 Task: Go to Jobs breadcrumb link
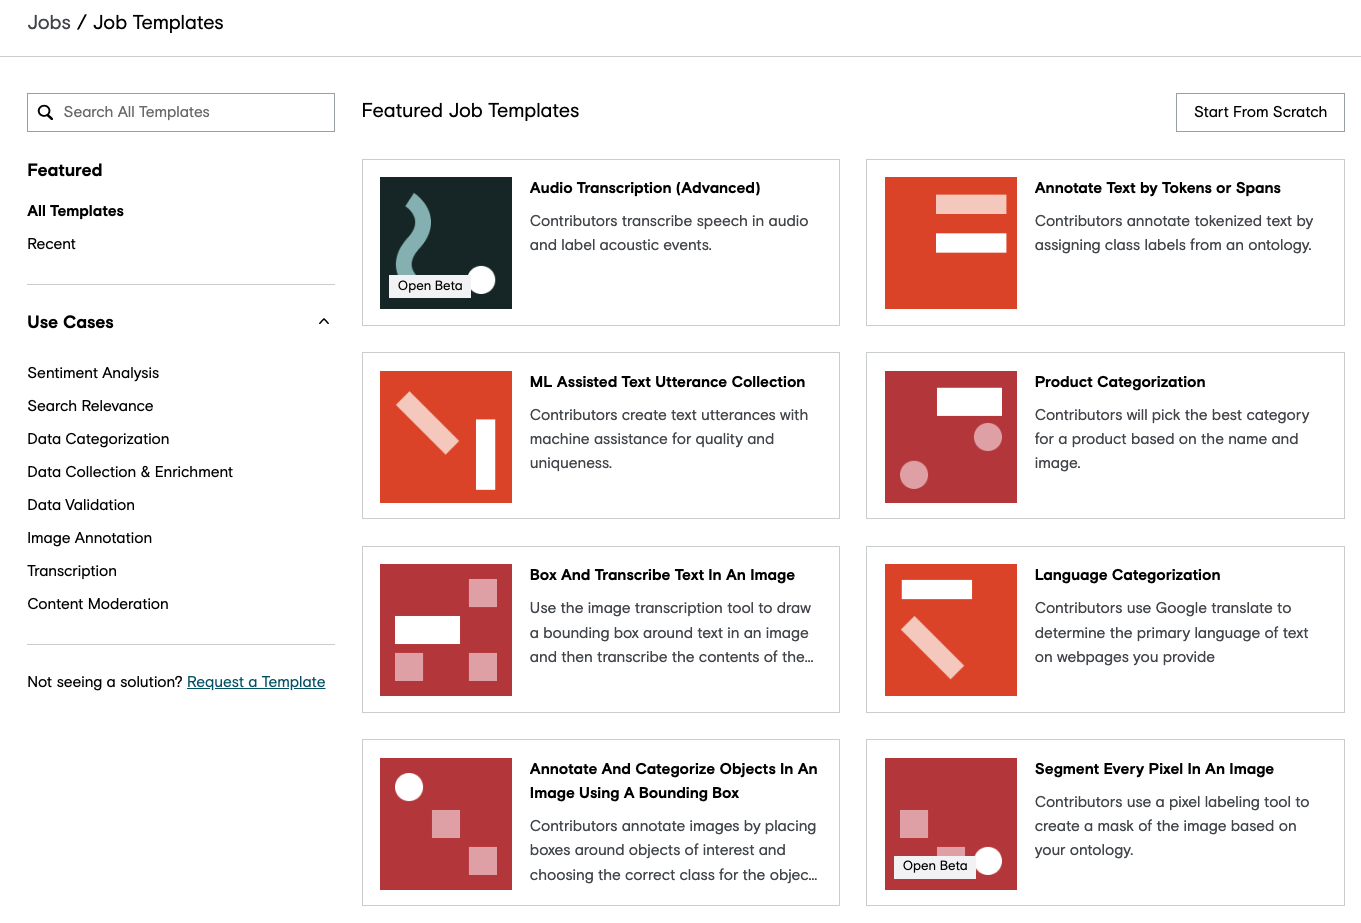click(x=49, y=22)
